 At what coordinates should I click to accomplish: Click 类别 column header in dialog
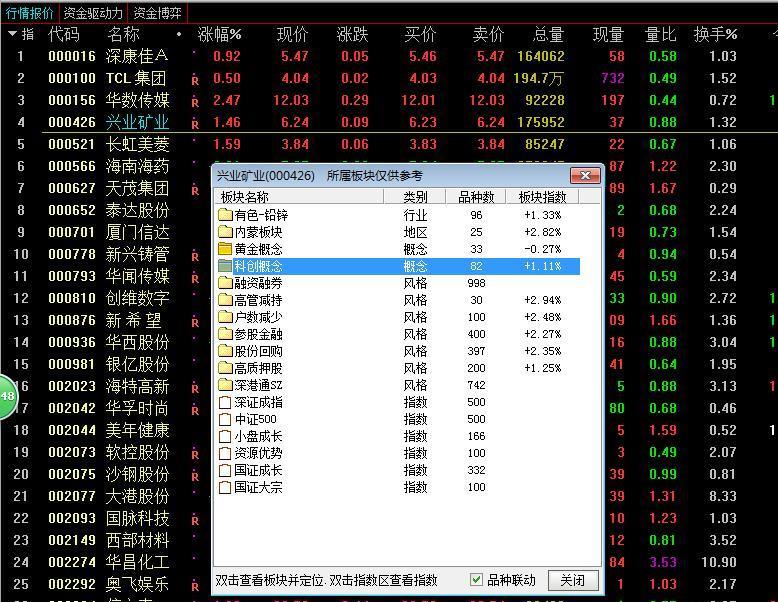[x=415, y=197]
